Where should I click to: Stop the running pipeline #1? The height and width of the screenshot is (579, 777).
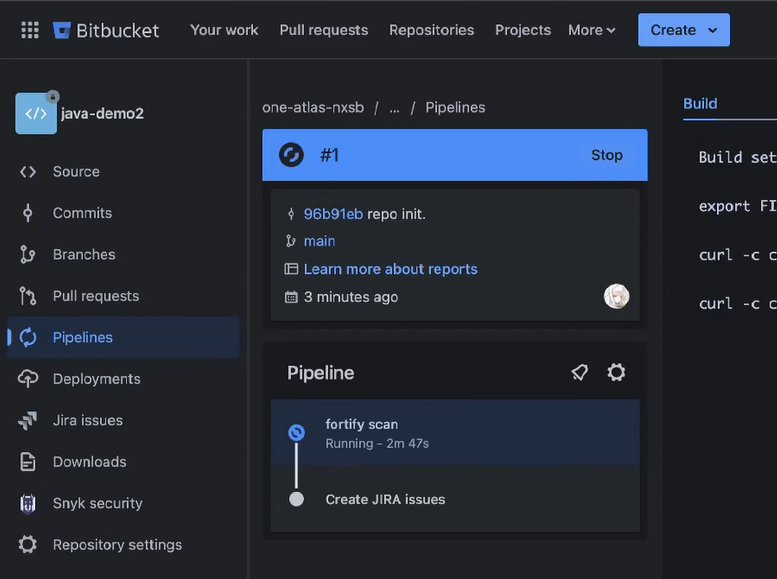(607, 155)
